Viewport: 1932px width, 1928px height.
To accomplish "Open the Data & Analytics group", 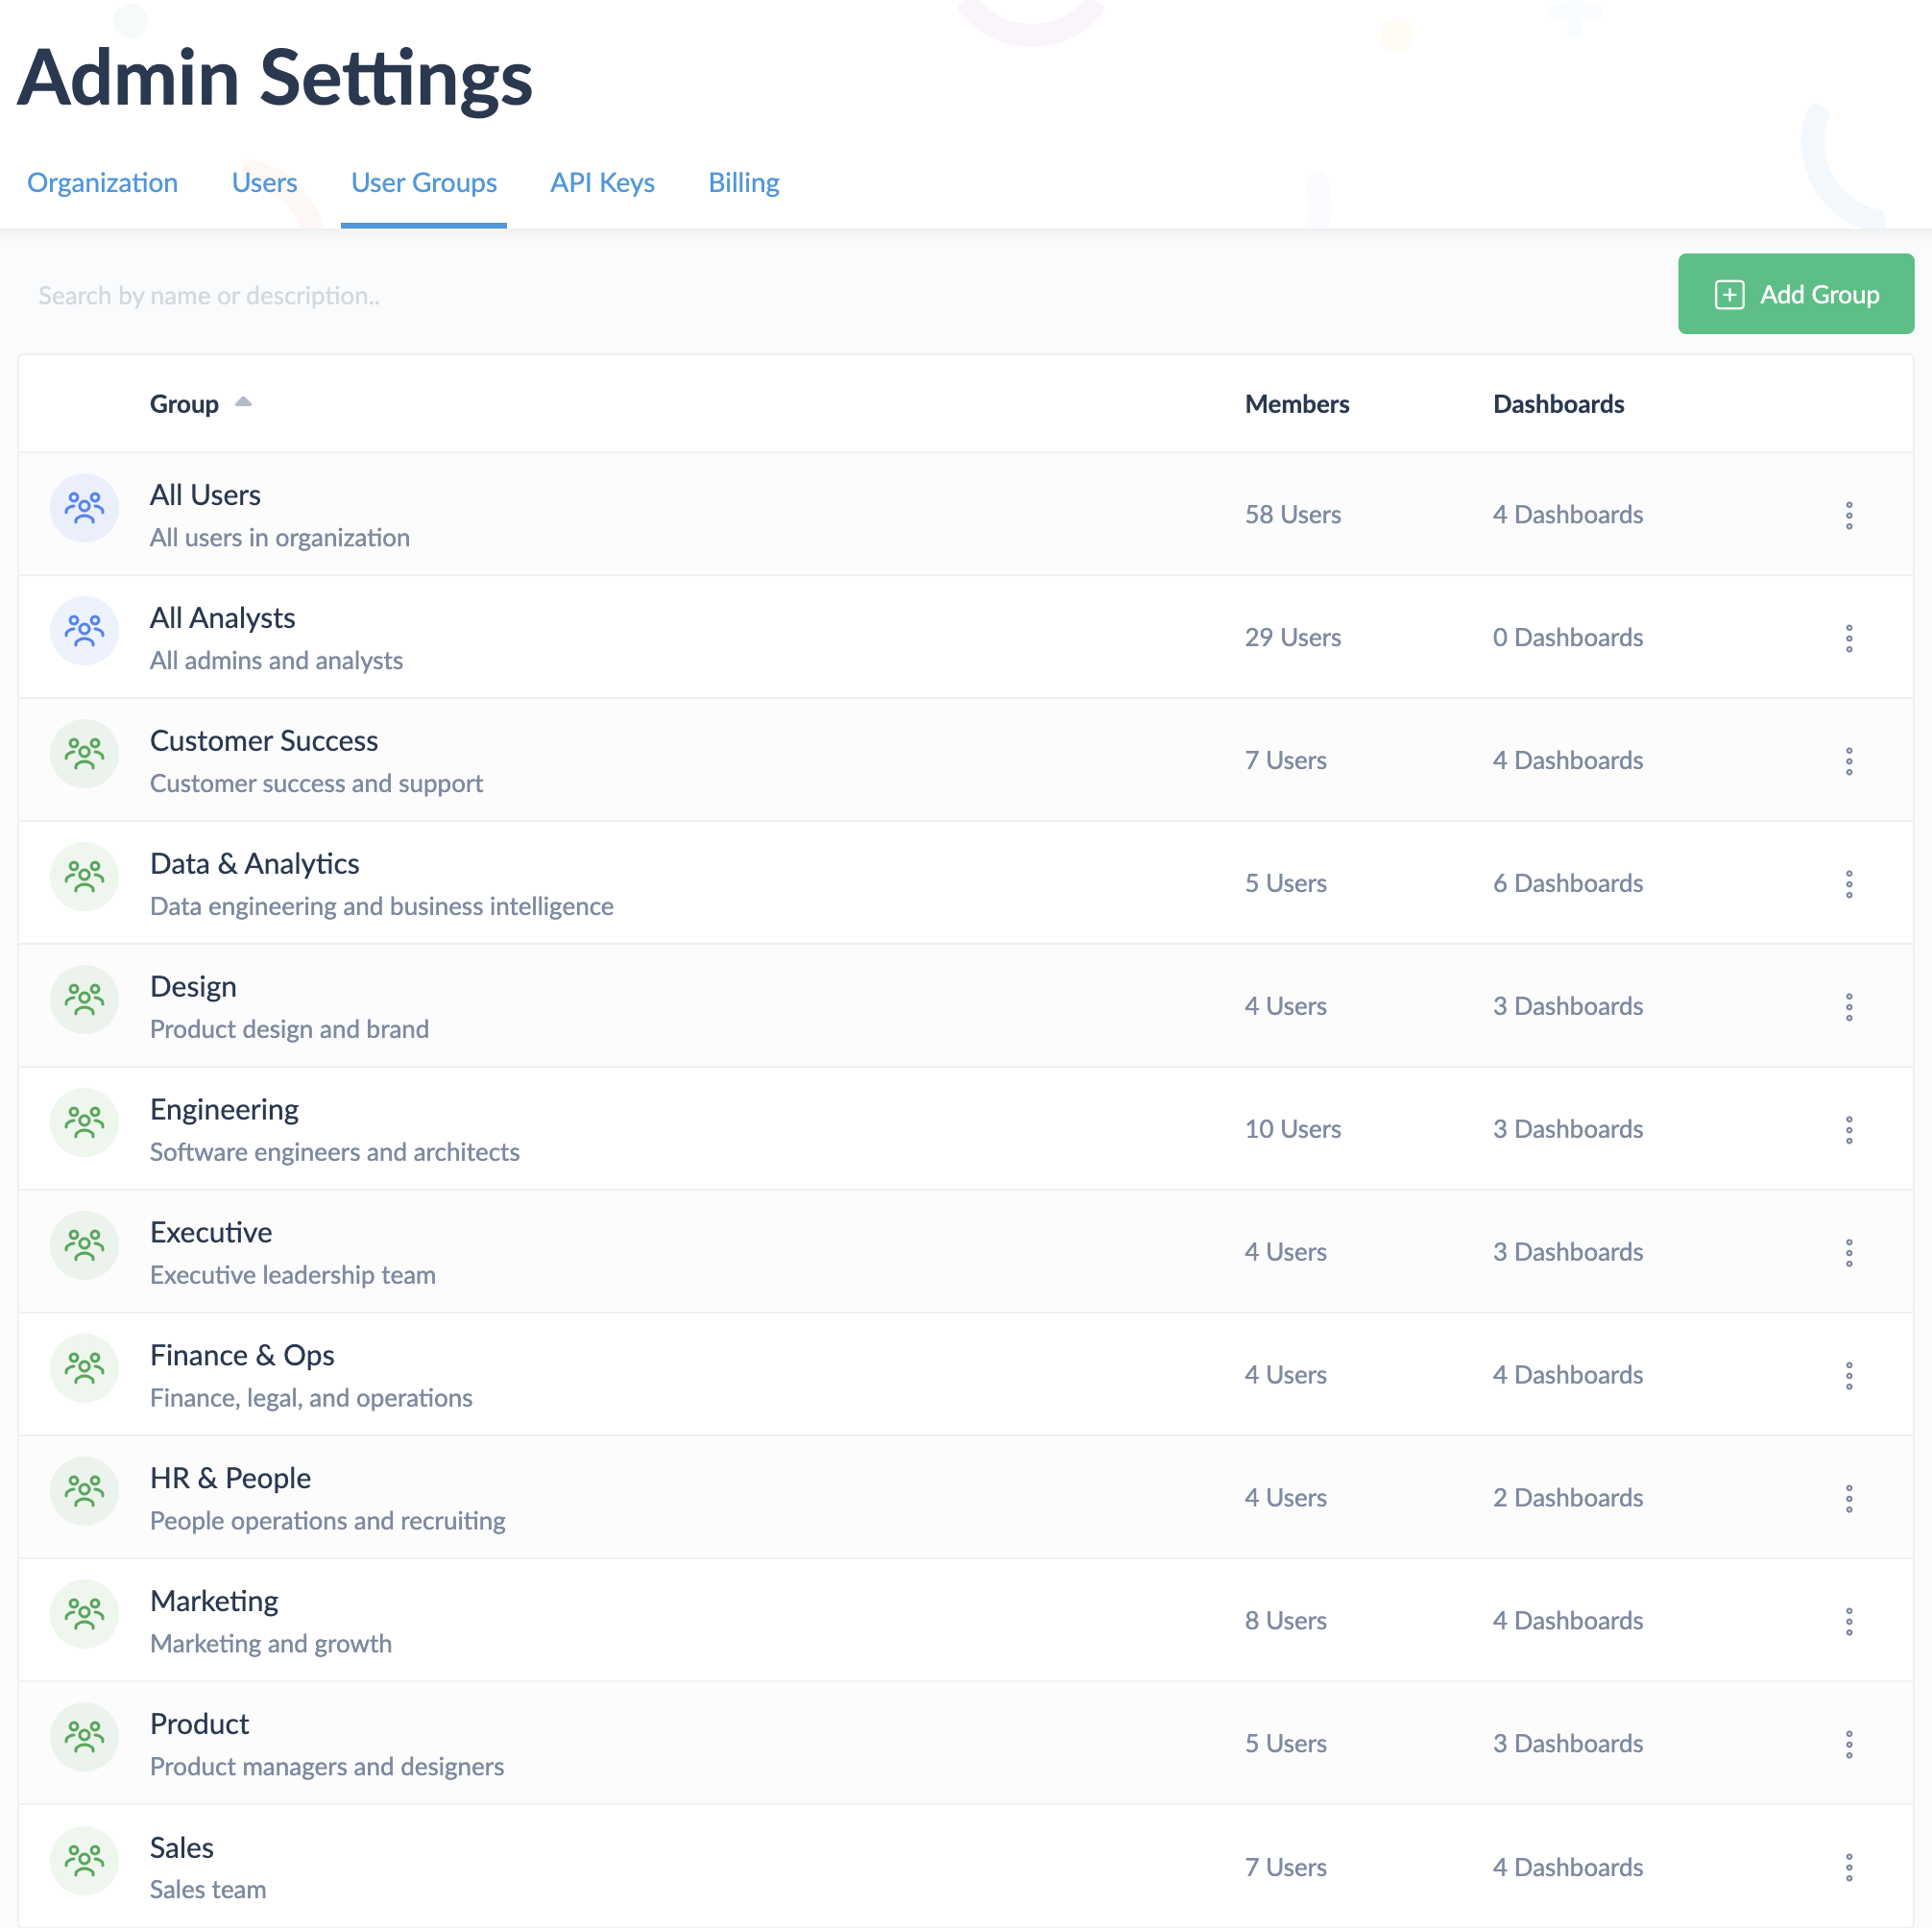I will (x=254, y=864).
